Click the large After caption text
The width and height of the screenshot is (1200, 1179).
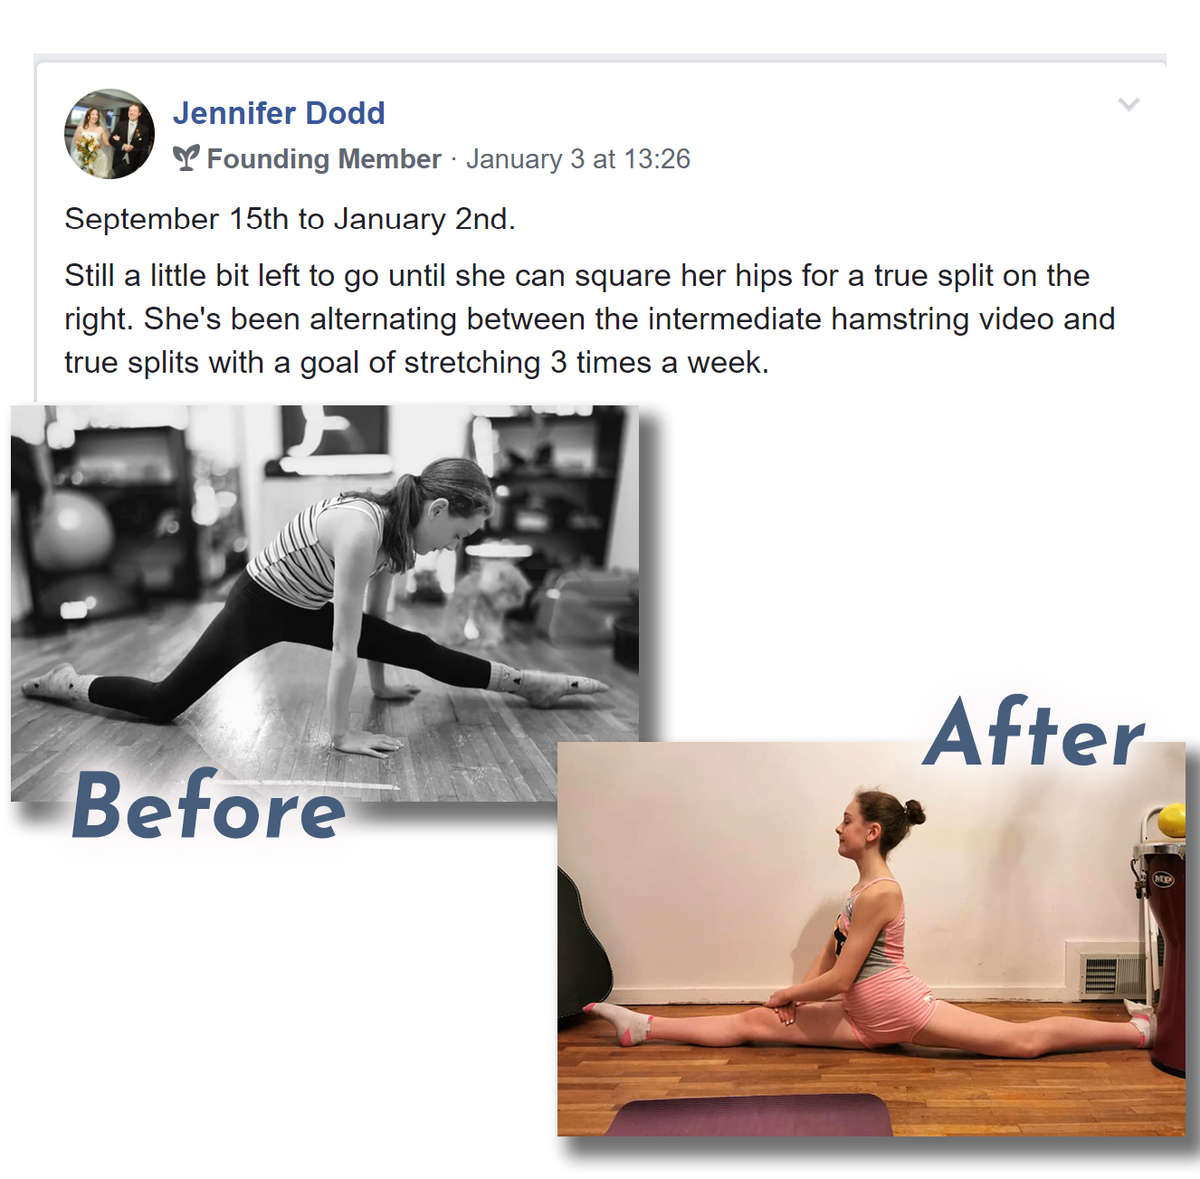coord(1034,733)
